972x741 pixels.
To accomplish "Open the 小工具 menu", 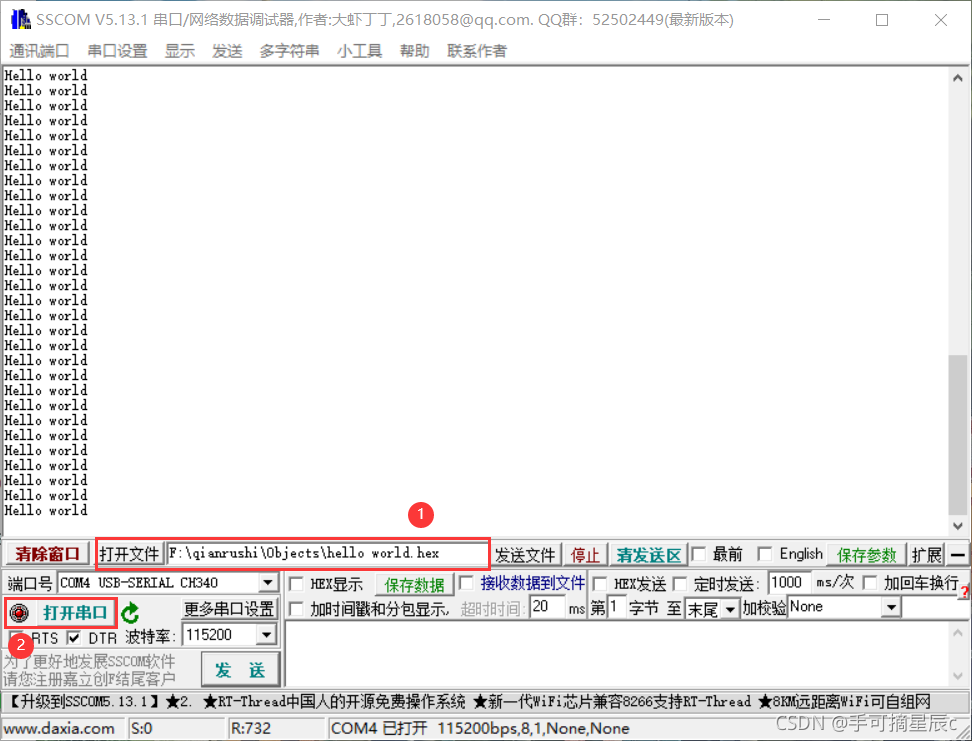I will (360, 51).
